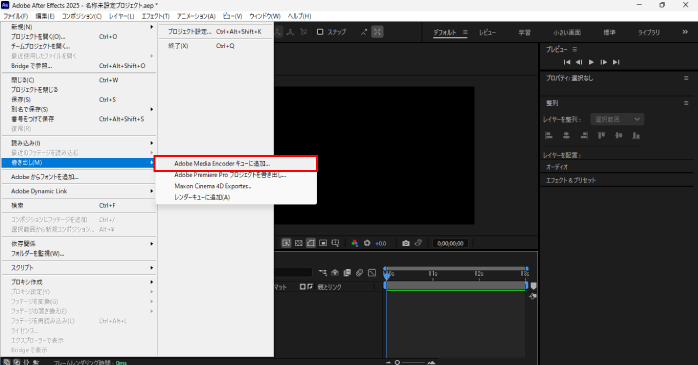
Task: Enable the スナップ checkbox
Action: 320,32
